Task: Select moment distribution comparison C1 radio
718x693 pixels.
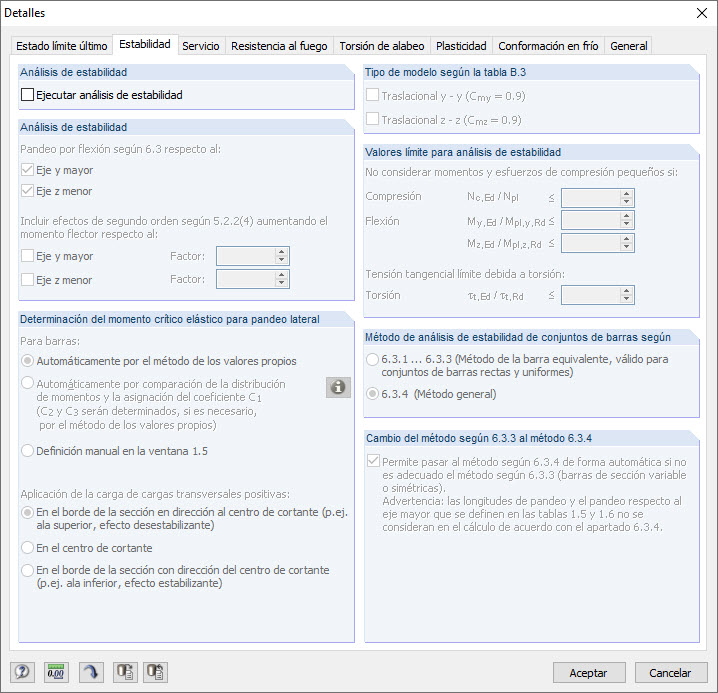Action: [x=27, y=383]
